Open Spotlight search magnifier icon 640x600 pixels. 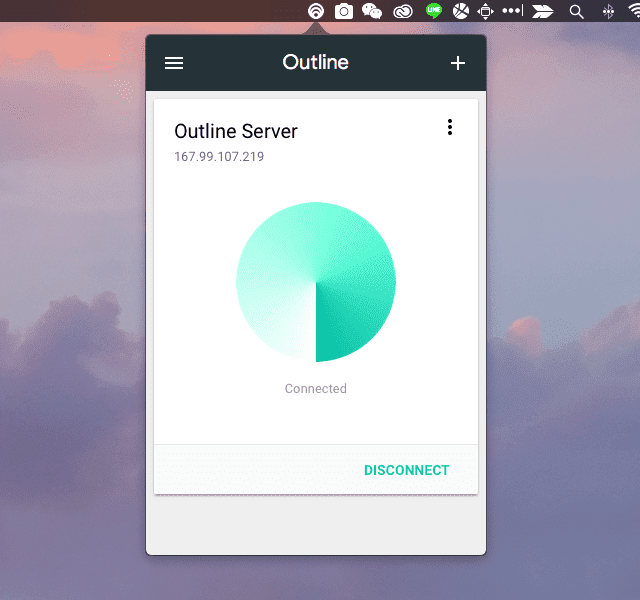576,12
